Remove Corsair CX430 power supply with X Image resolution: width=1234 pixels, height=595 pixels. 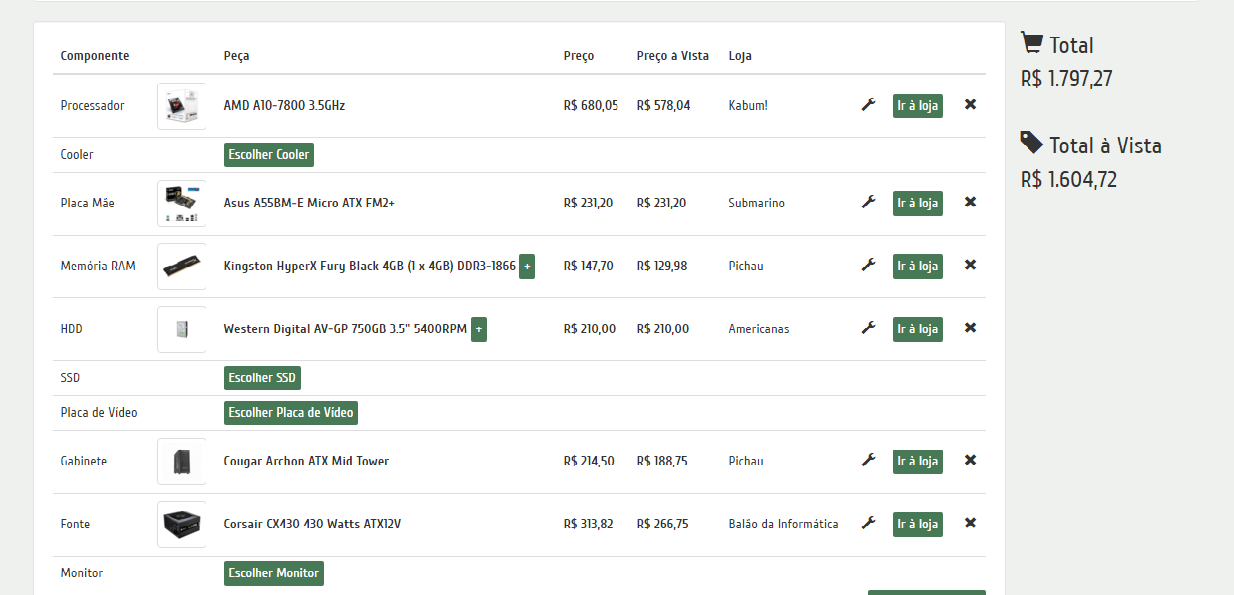pos(970,523)
